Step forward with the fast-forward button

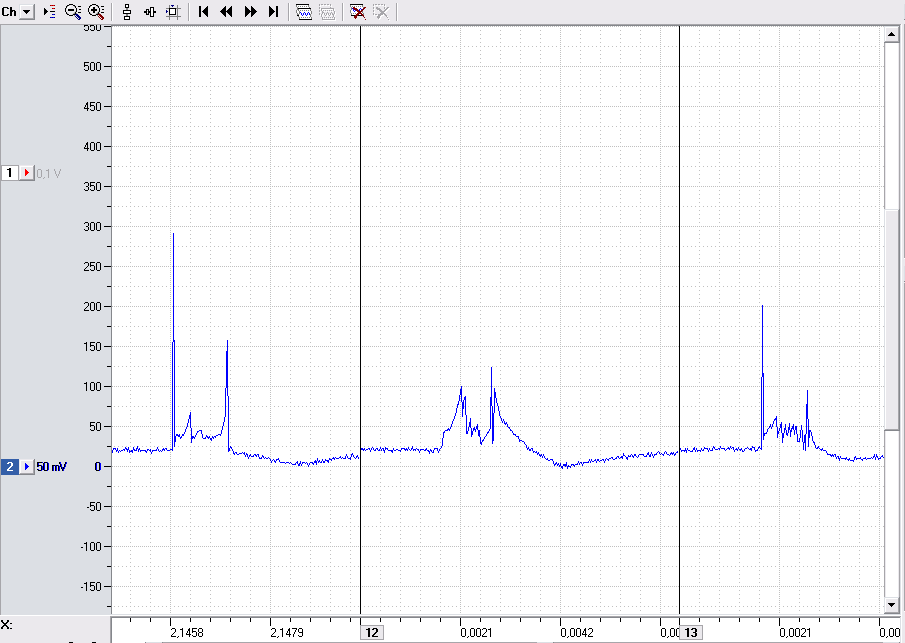(x=250, y=12)
